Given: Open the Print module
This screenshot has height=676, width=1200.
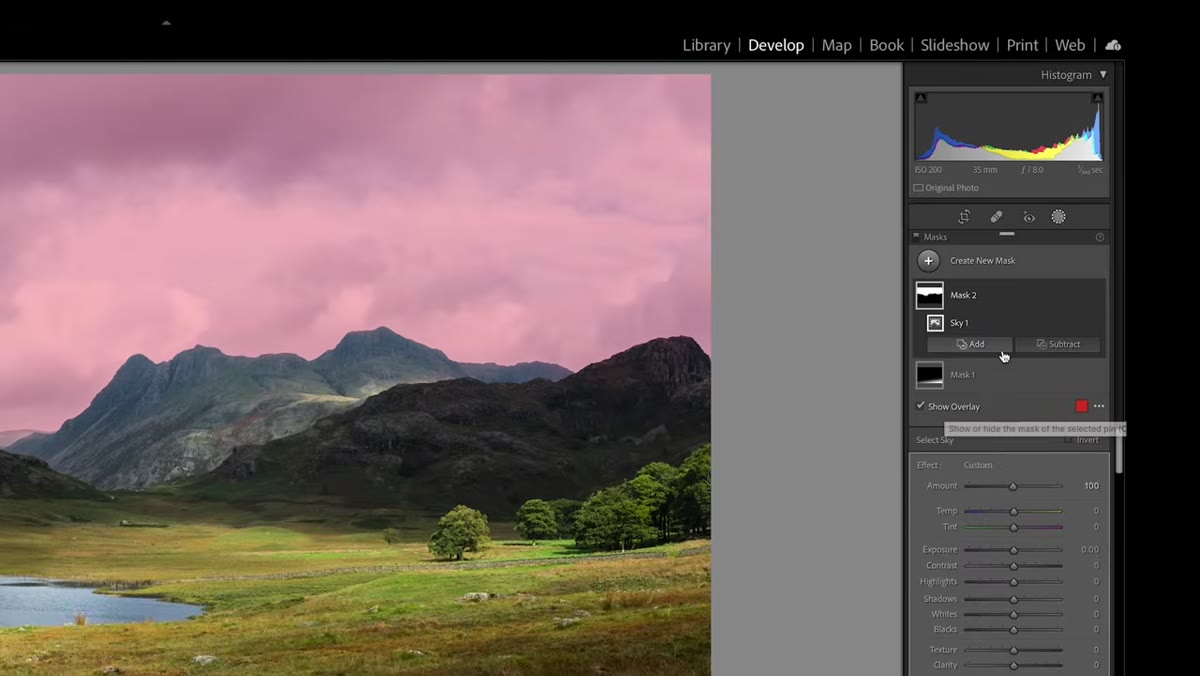Looking at the screenshot, I should 1022,45.
